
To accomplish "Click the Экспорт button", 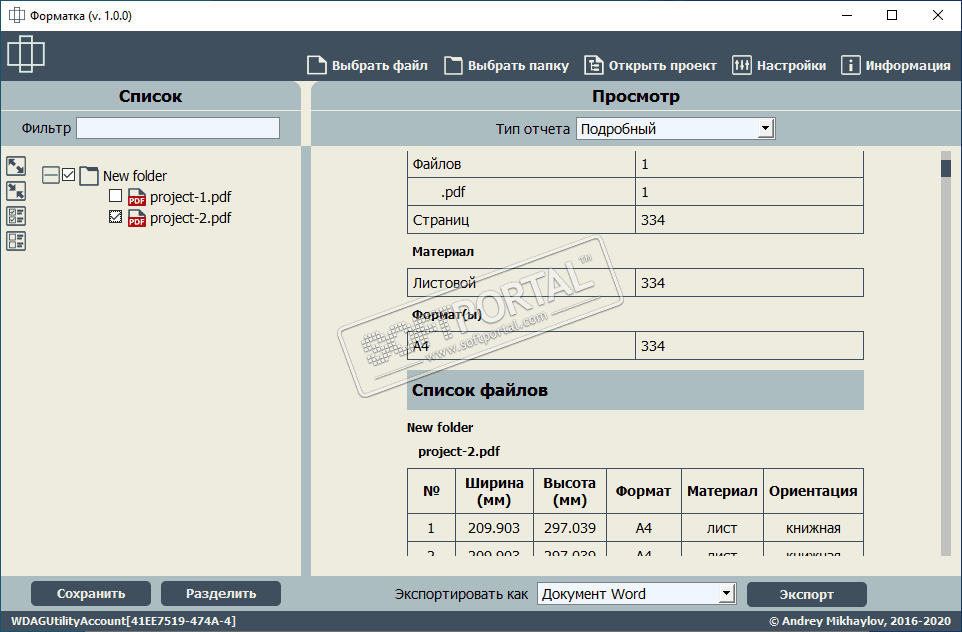I will point(807,594).
